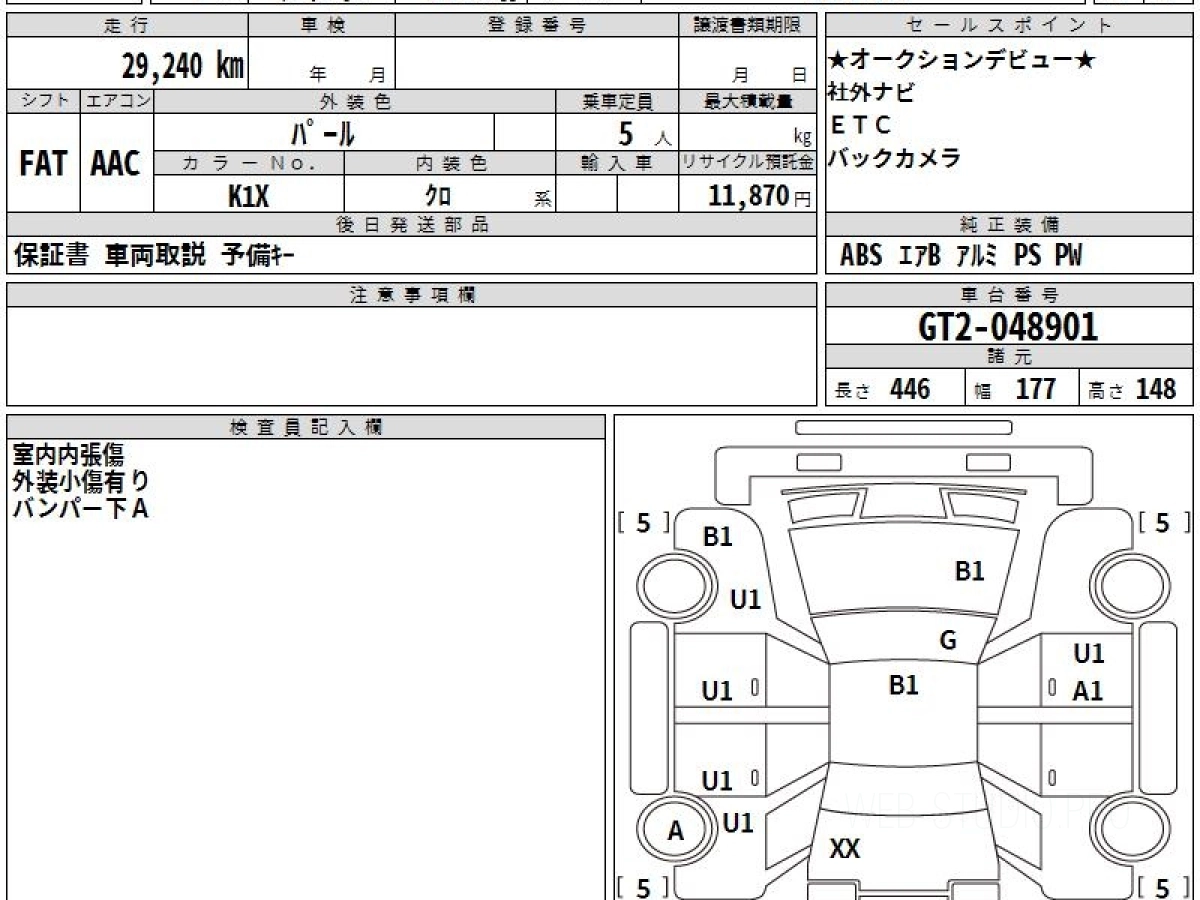Click the B1 mark on the hood
The image size is (1200, 900).
pos(970,571)
